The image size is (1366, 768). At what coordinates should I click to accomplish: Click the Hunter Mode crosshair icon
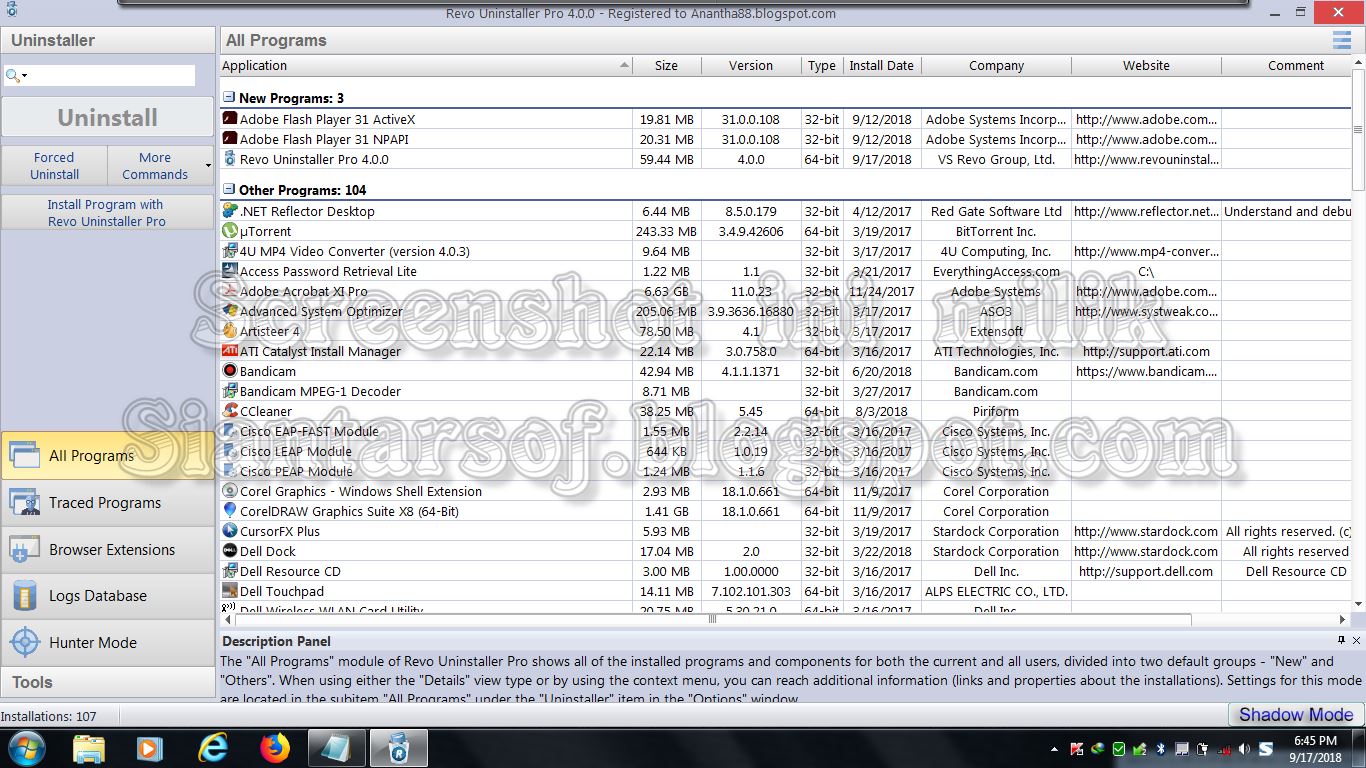(x=24, y=642)
